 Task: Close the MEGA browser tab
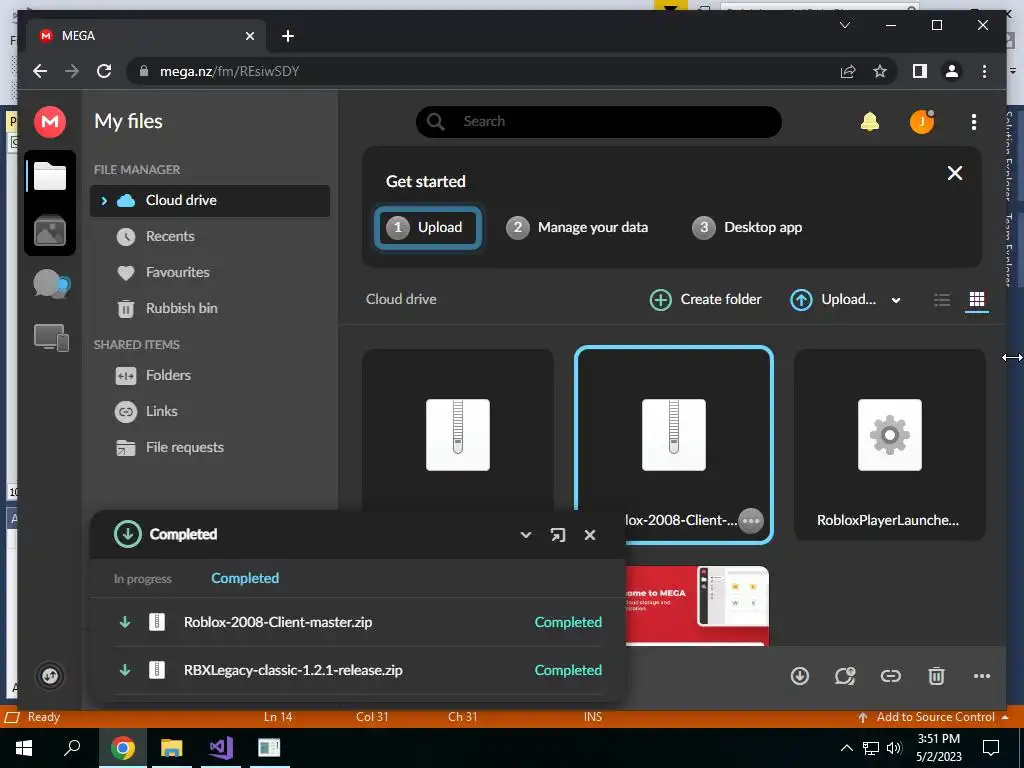tap(249, 36)
